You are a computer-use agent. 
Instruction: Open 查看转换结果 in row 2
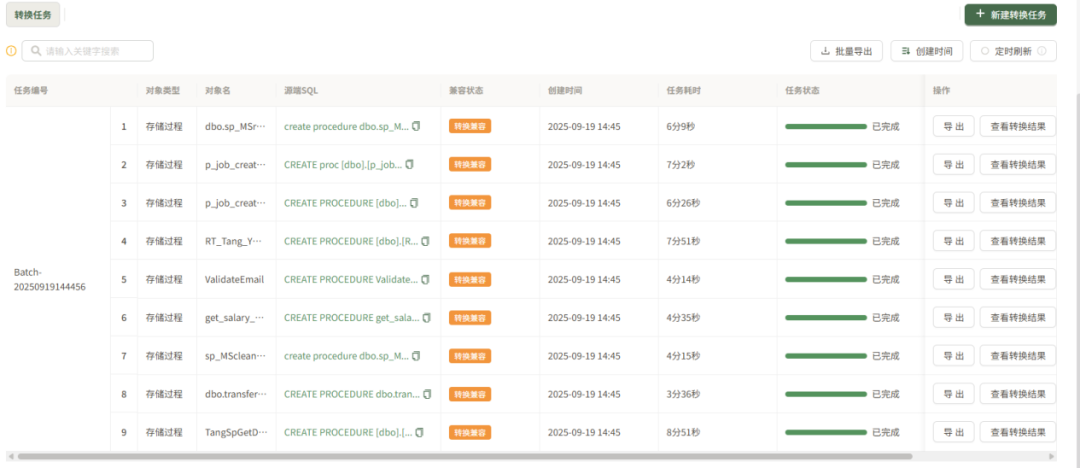point(1018,165)
